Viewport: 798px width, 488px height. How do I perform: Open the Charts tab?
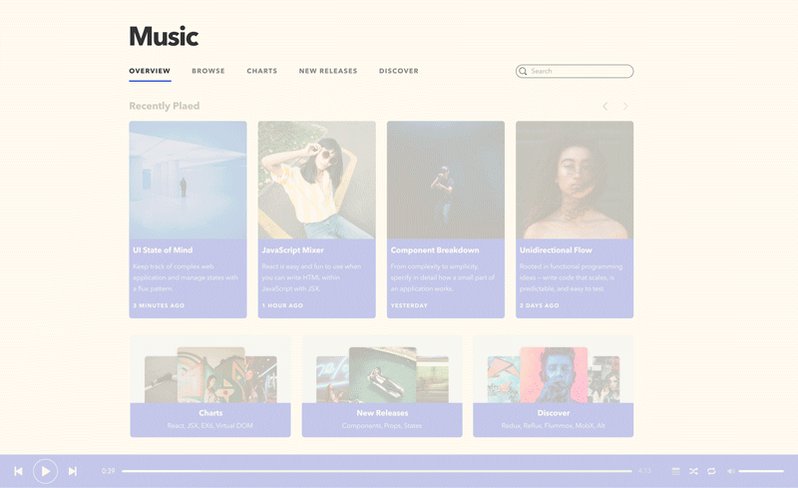262,71
